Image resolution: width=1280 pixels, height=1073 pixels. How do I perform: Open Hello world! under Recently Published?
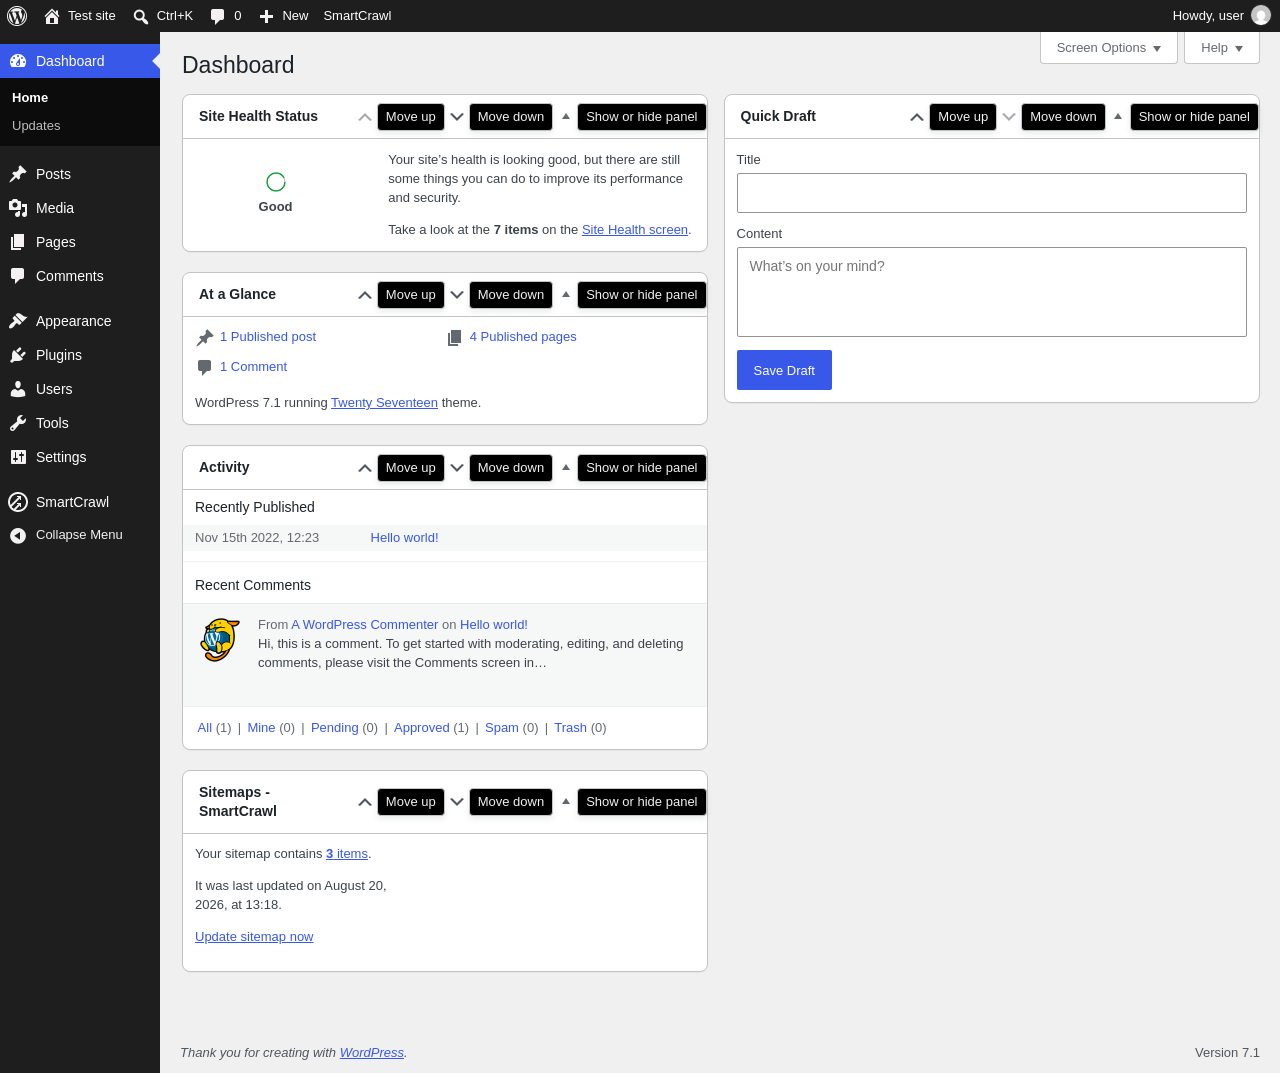coord(404,538)
